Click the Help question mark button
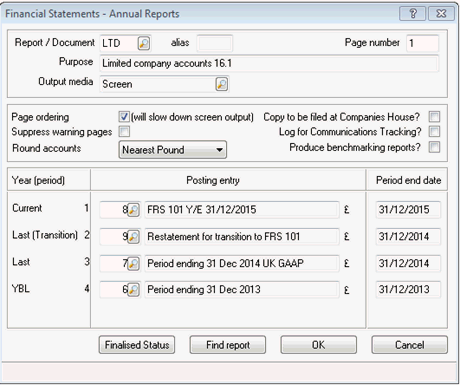The width and height of the screenshot is (460, 385). tap(412, 14)
